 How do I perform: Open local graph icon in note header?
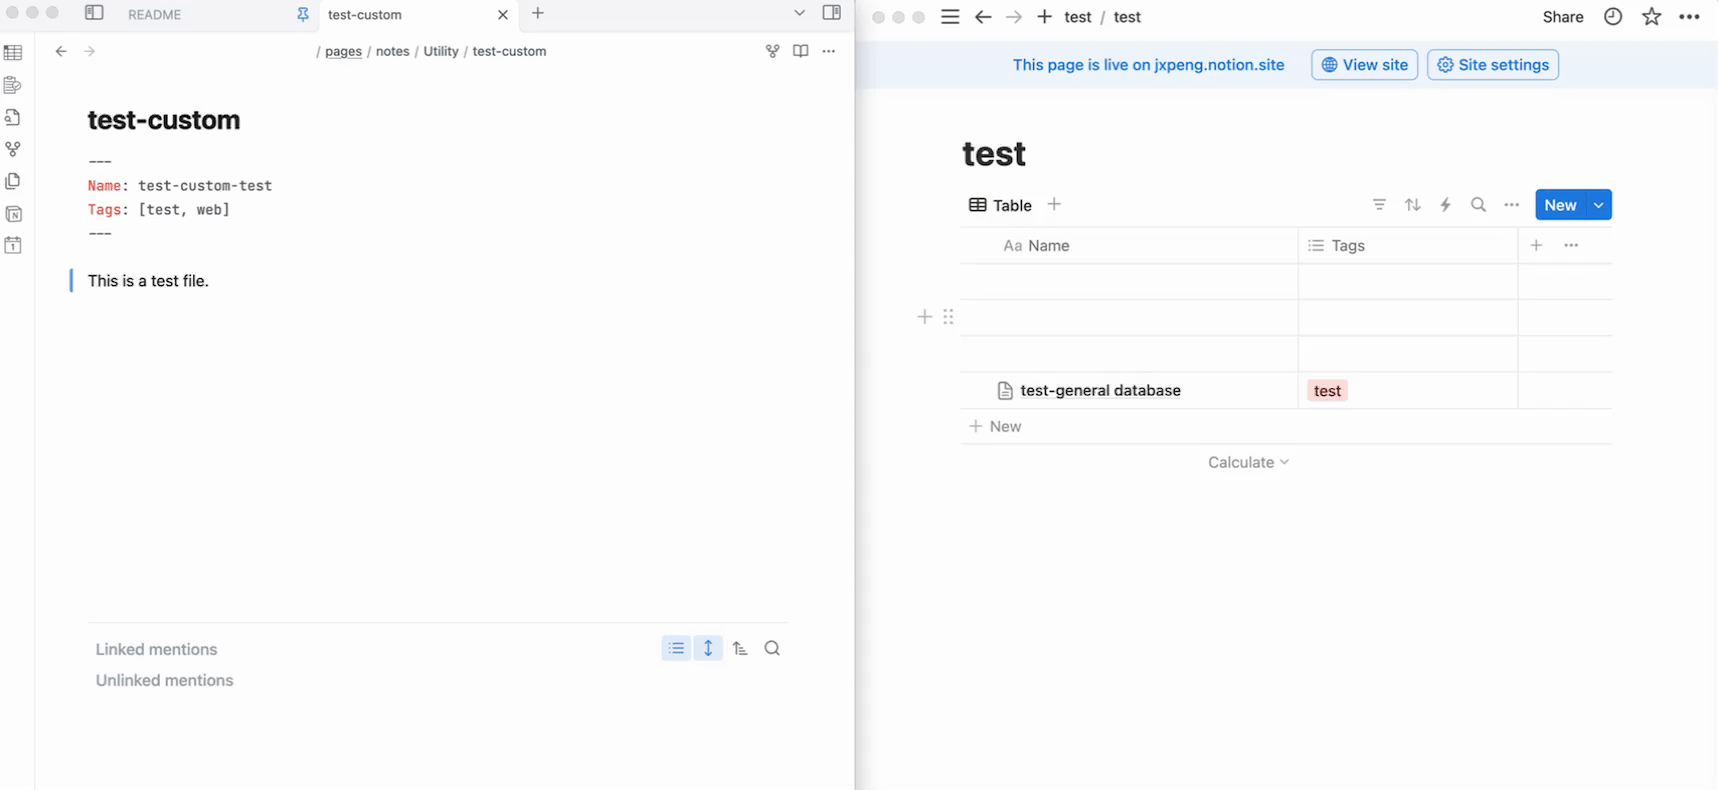click(x=772, y=51)
